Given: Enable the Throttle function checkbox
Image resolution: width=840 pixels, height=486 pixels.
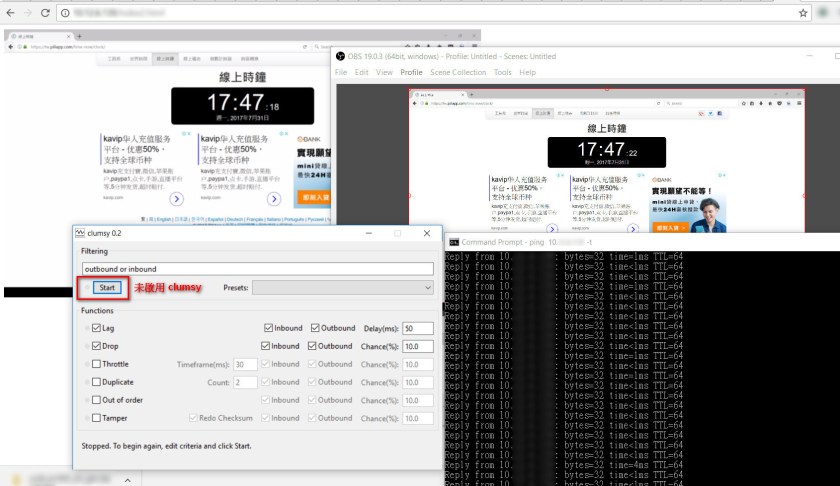Looking at the screenshot, I should pyautogui.click(x=97, y=364).
